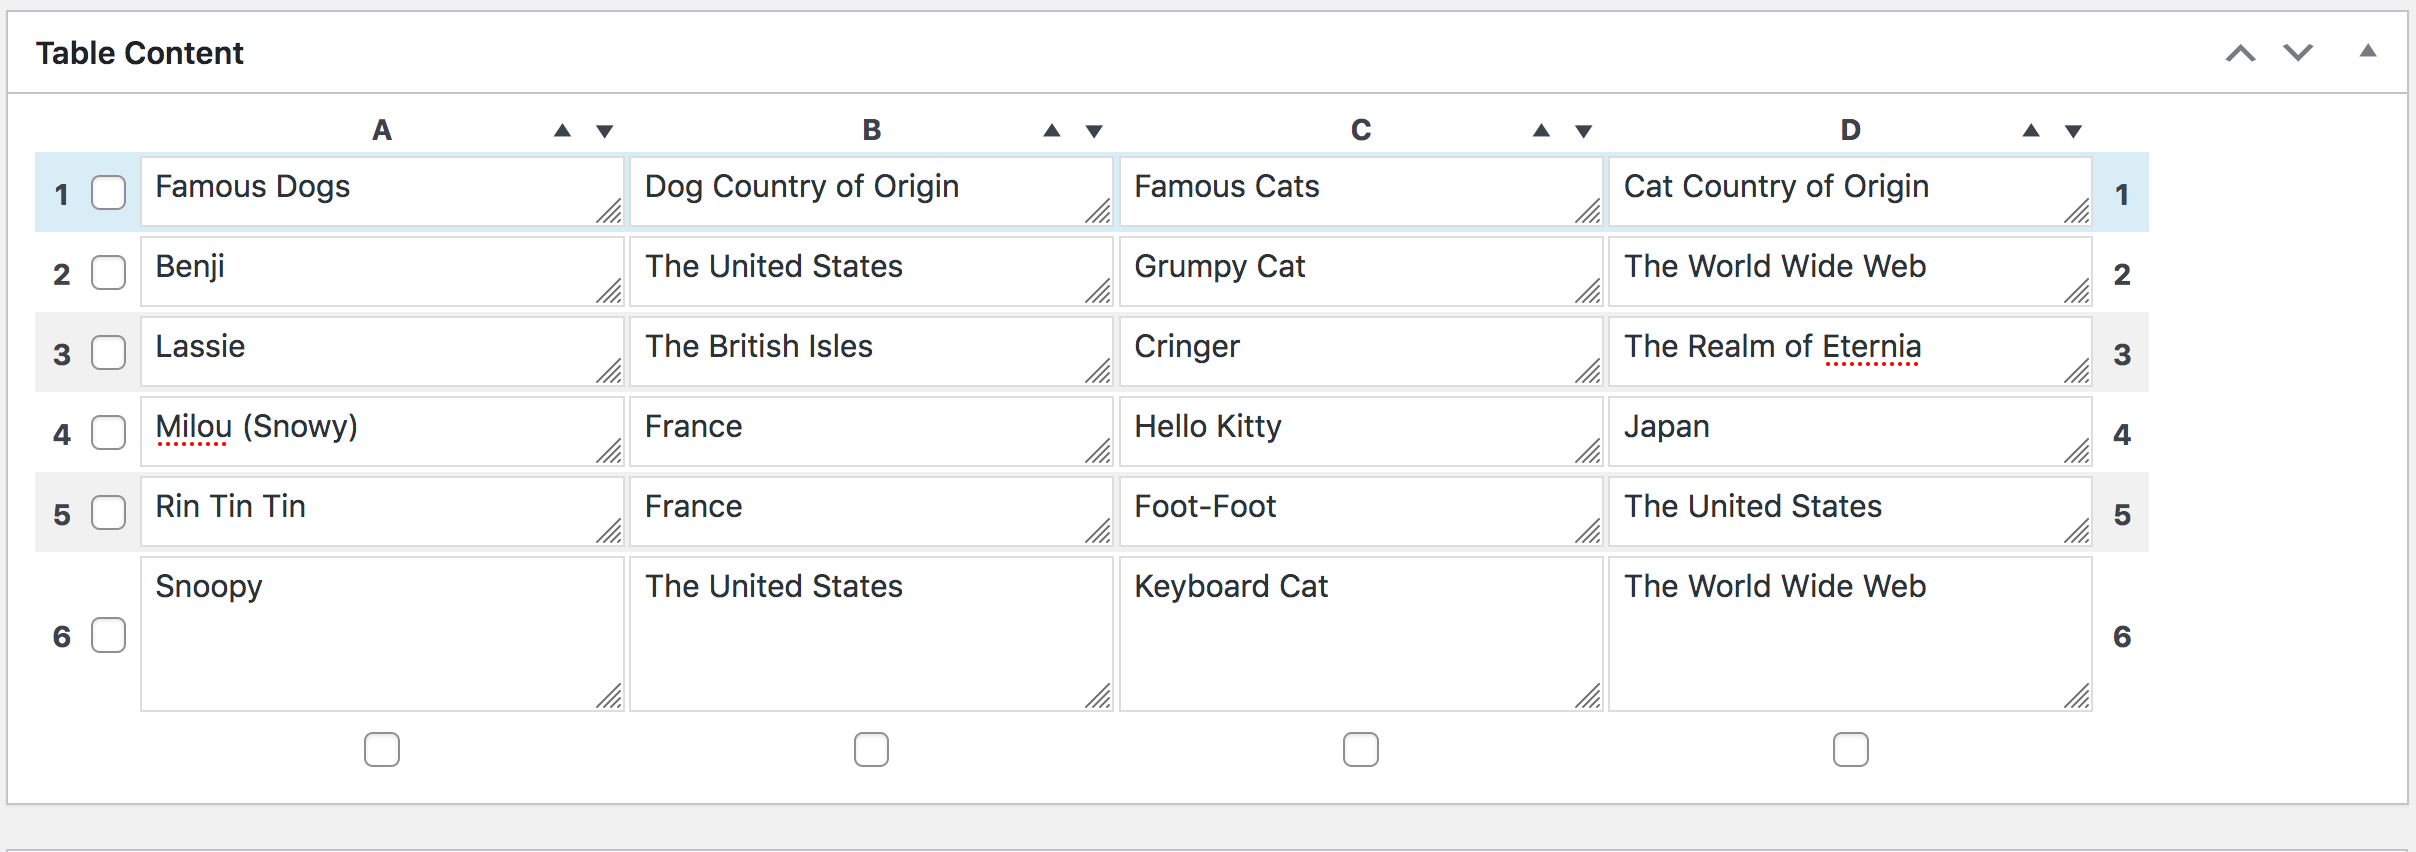Screen dimensions: 2416x852
Task: Sort column A ascending with up arrow
Action: tap(562, 131)
